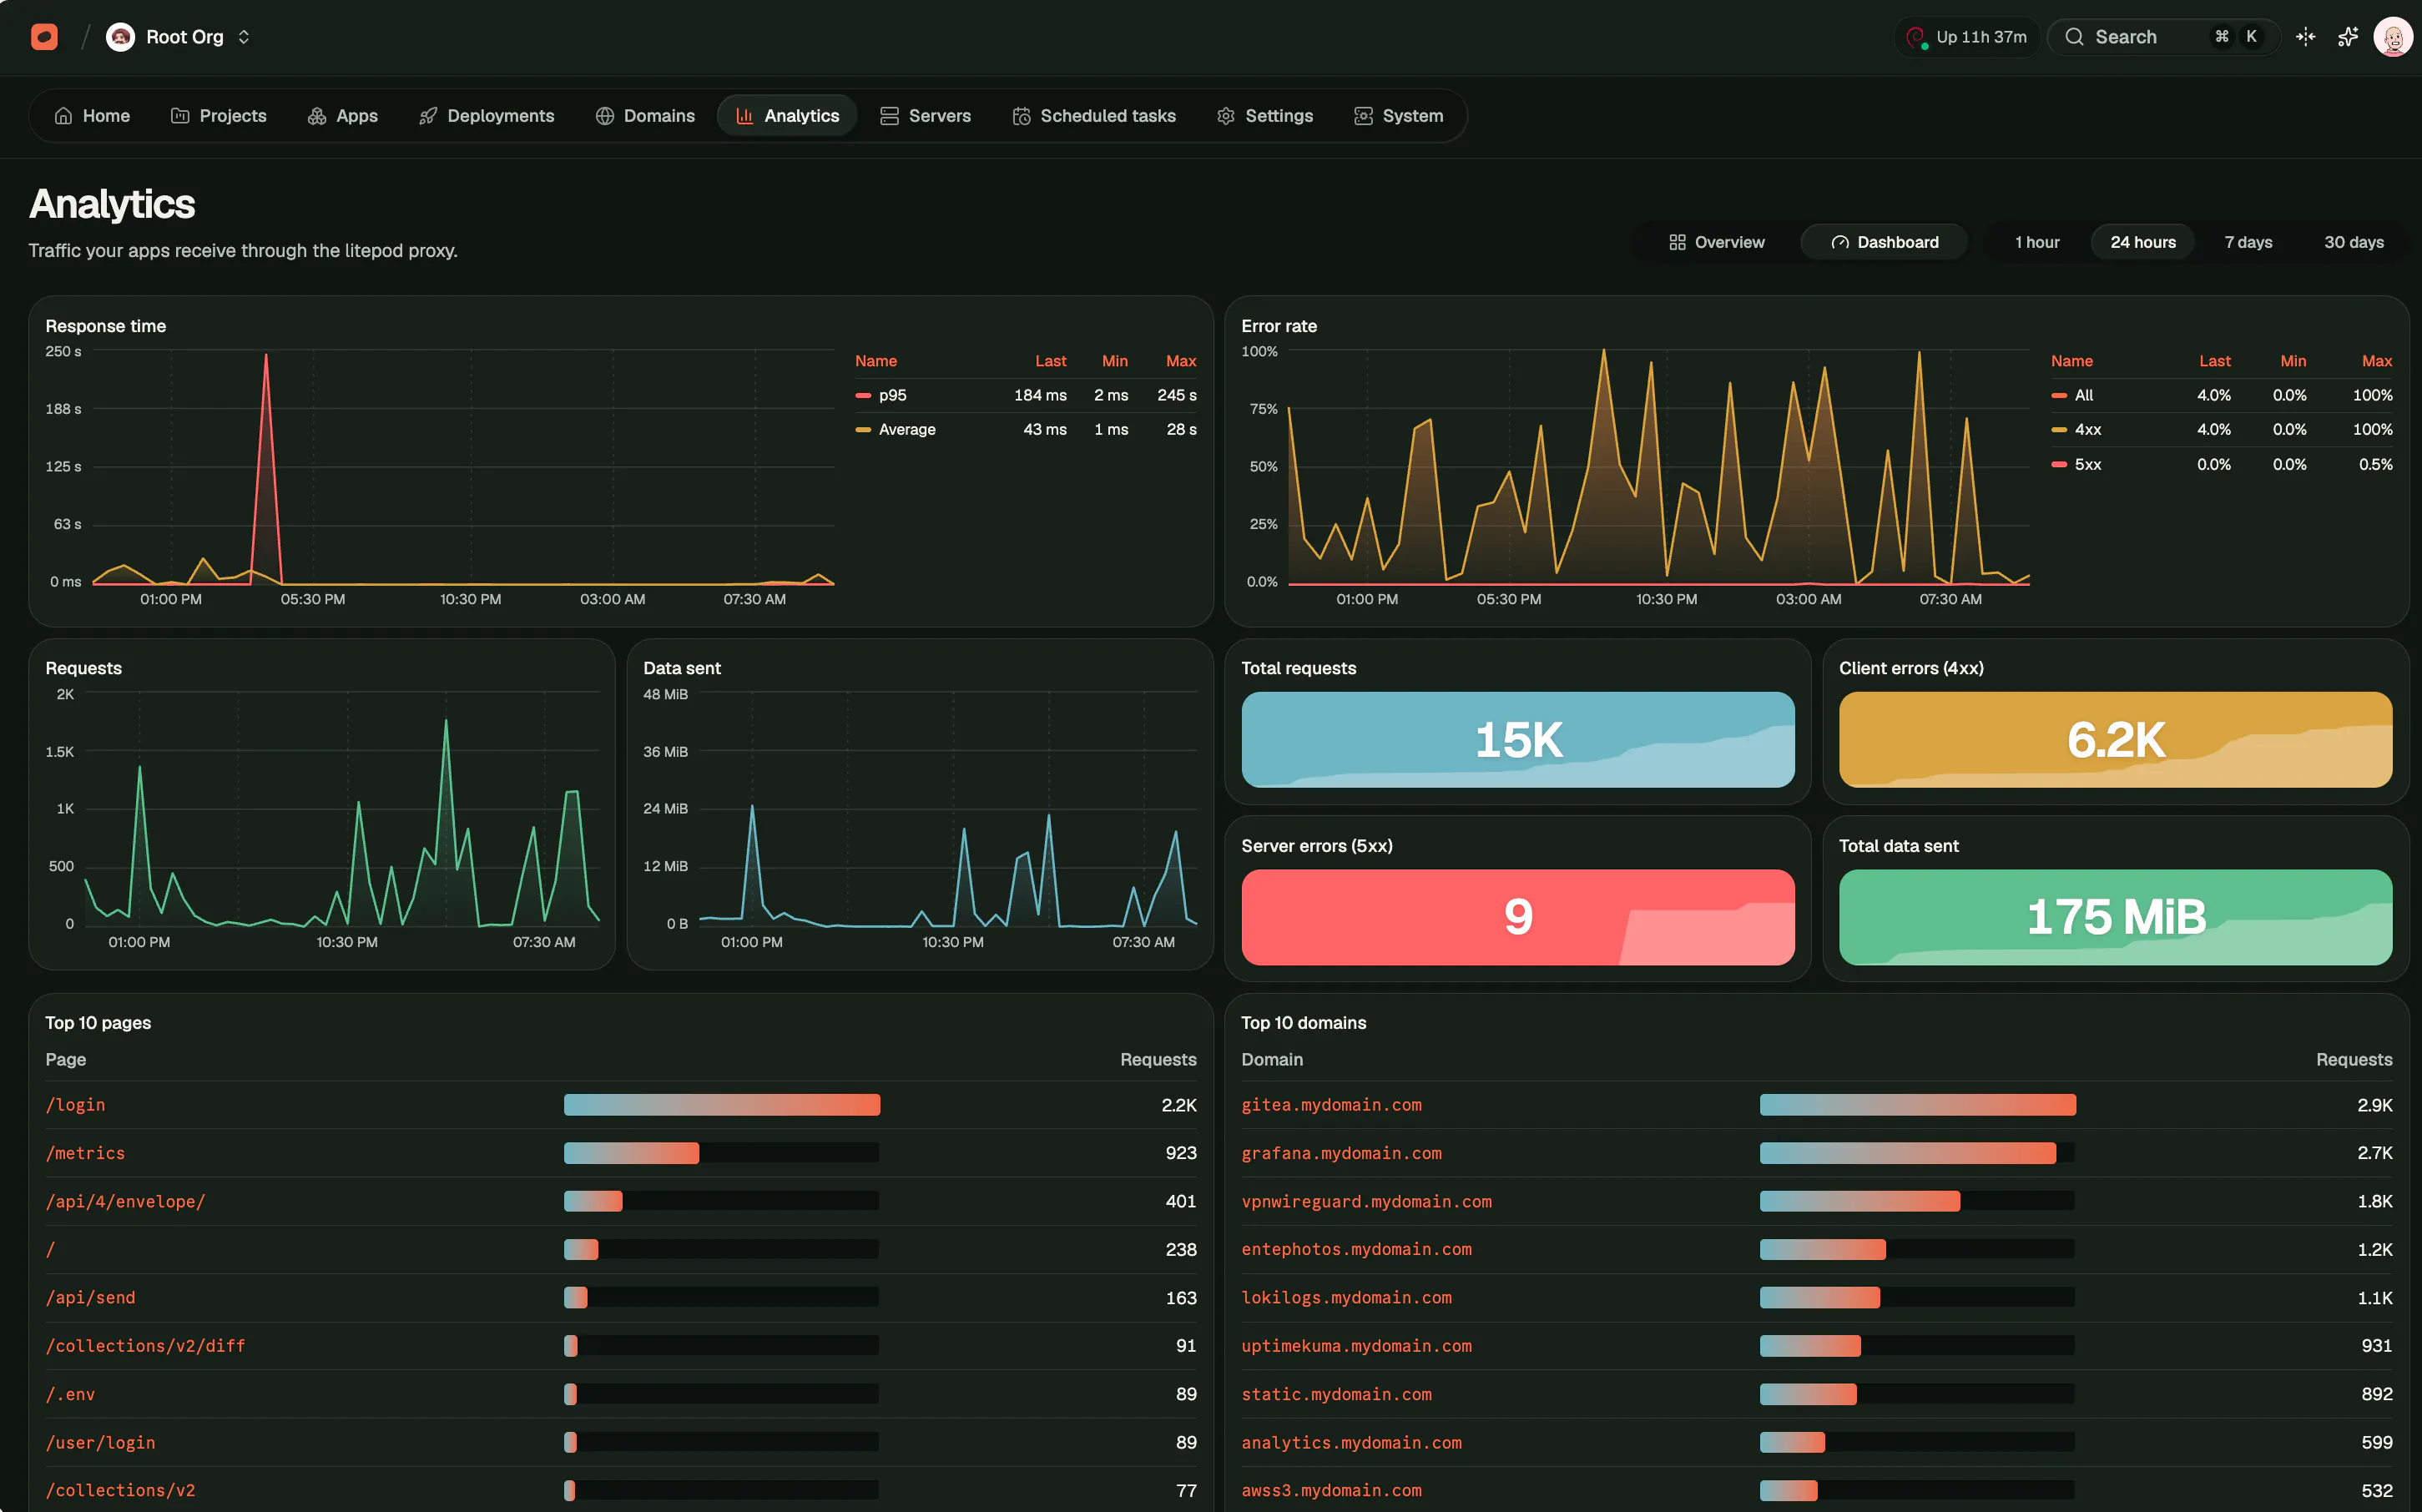Click the Scheduled tasks calendar clock icon

(x=1021, y=116)
